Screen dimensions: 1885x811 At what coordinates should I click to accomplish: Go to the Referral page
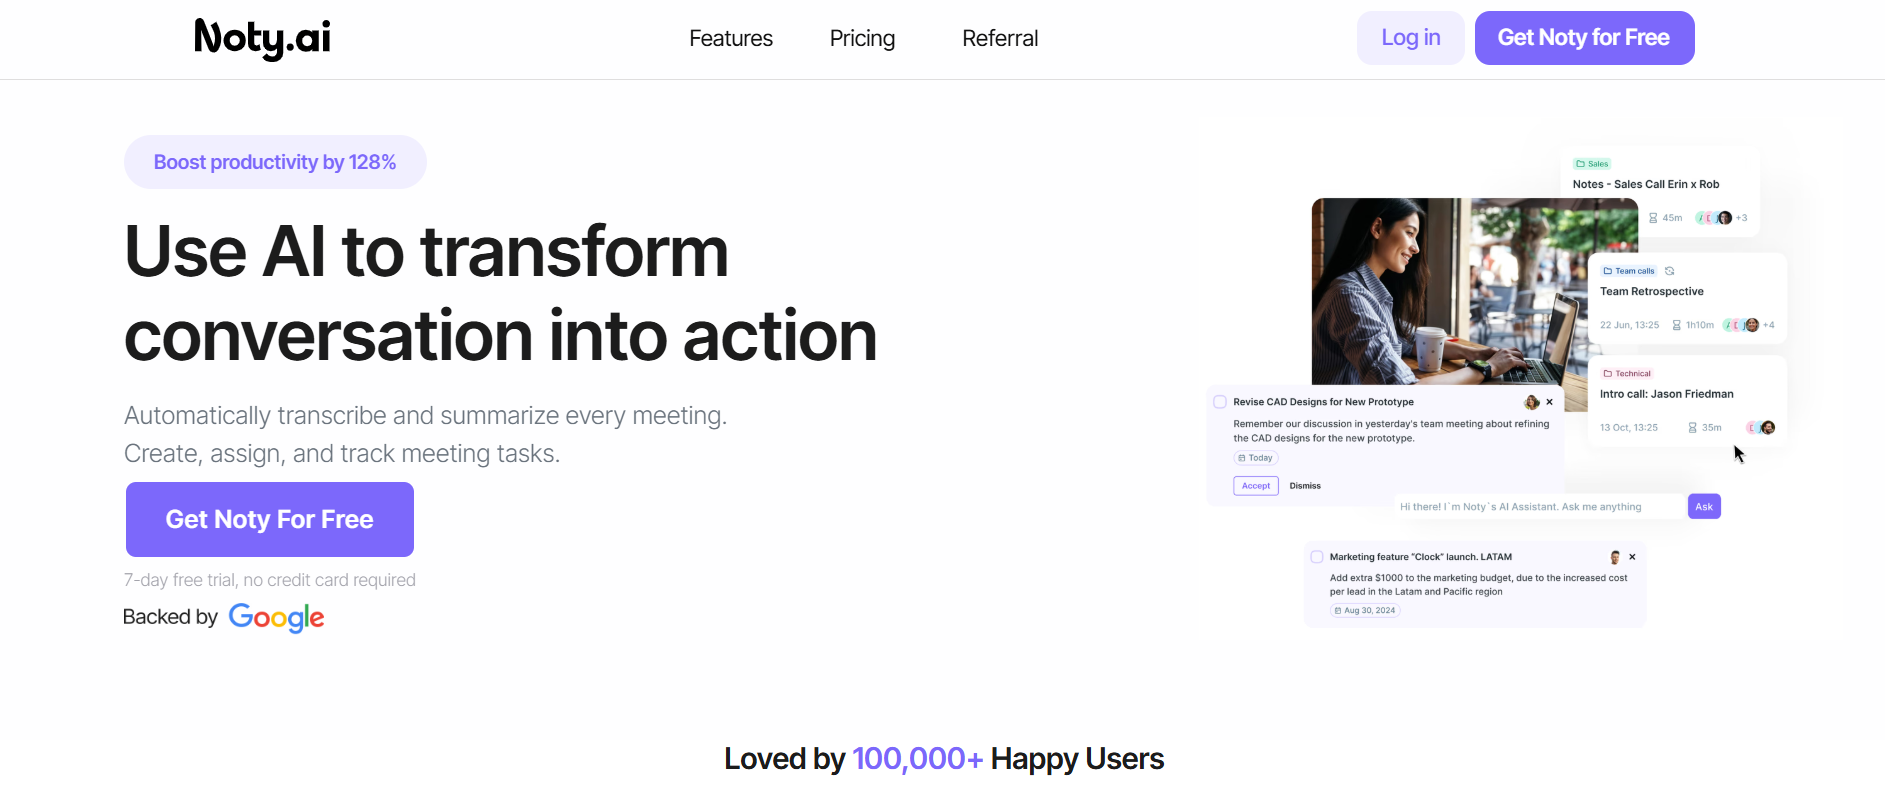coord(1000,38)
